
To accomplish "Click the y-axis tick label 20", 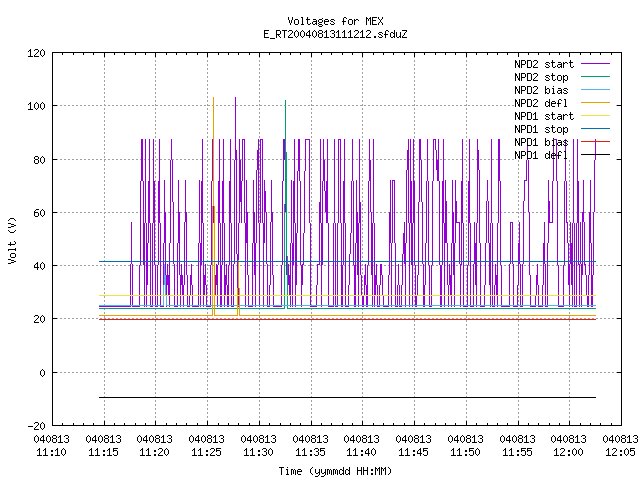I will (39, 319).
